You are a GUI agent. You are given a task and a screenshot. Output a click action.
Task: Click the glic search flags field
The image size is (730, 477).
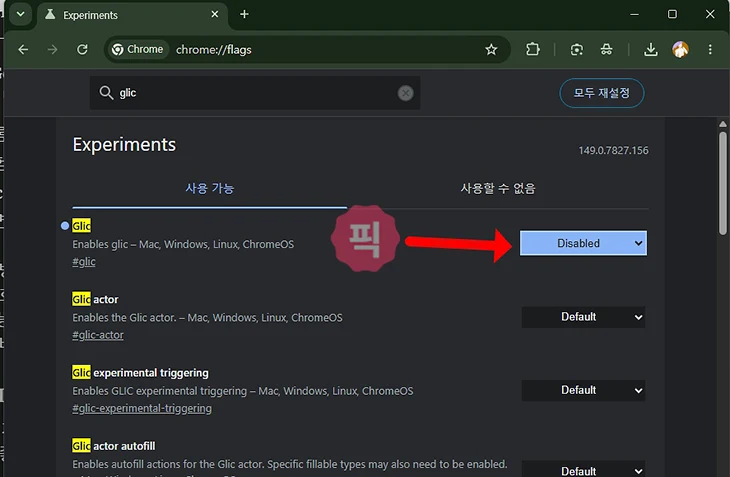click(x=255, y=93)
